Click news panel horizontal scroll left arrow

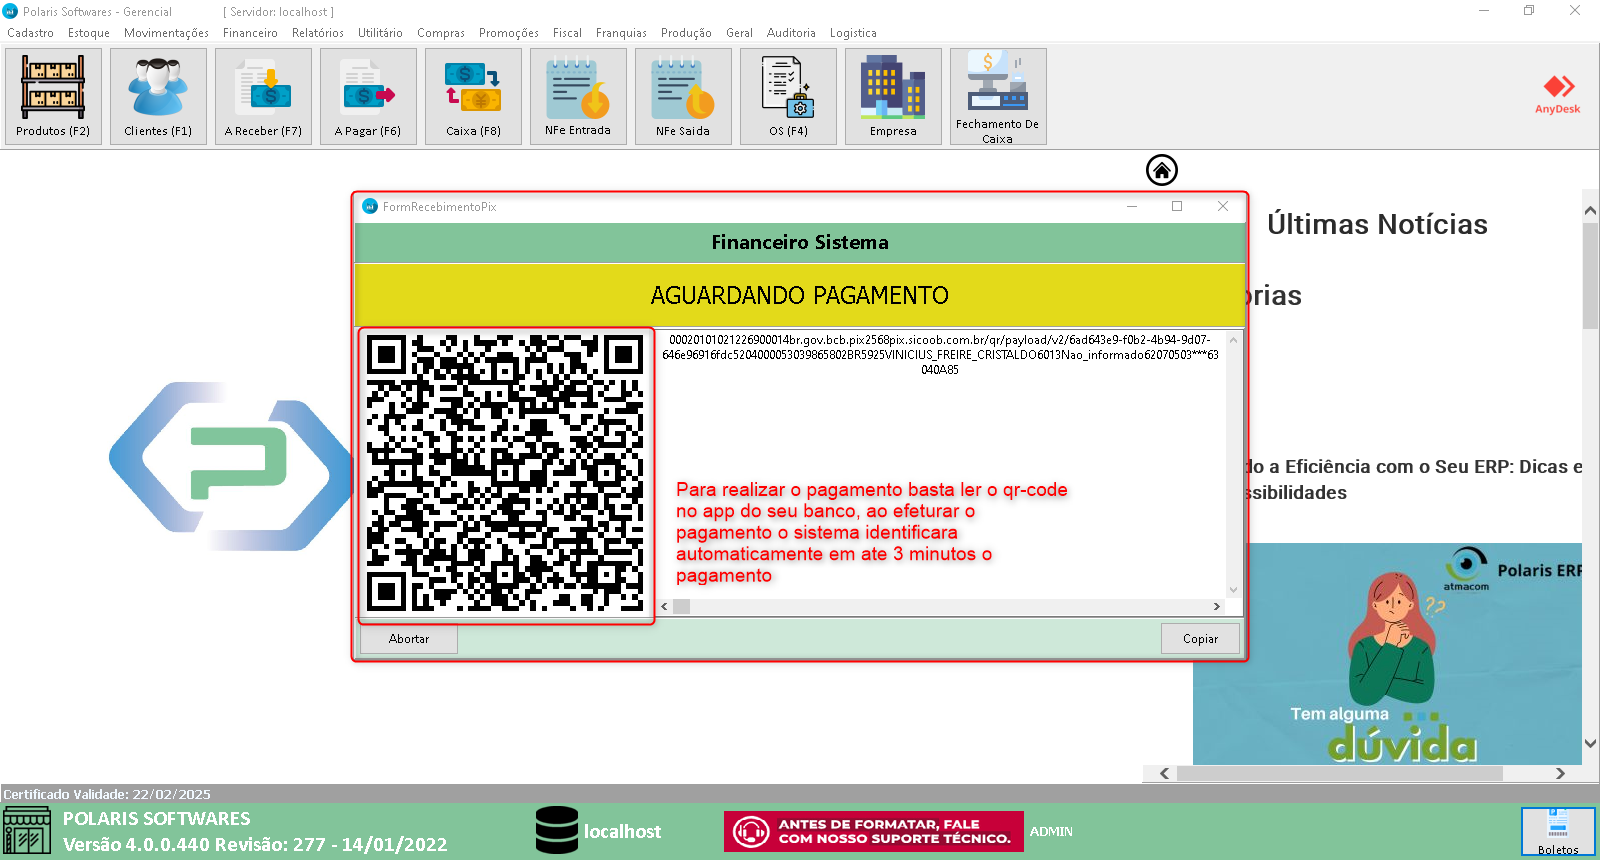coord(1164,773)
